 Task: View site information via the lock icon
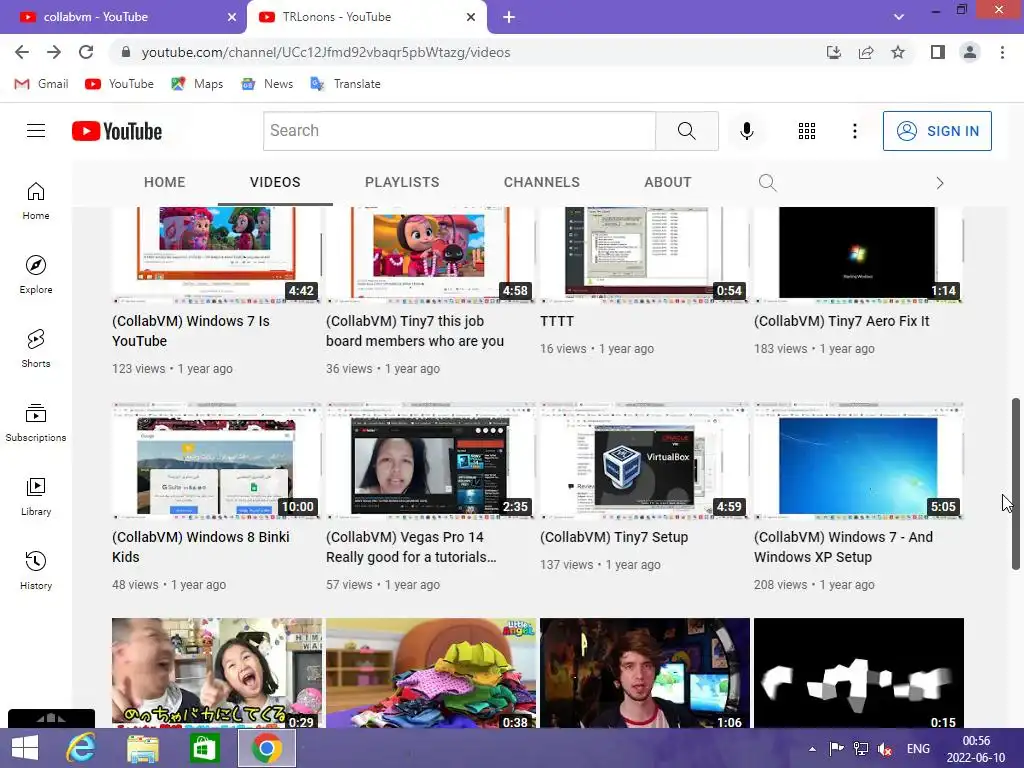(126, 52)
